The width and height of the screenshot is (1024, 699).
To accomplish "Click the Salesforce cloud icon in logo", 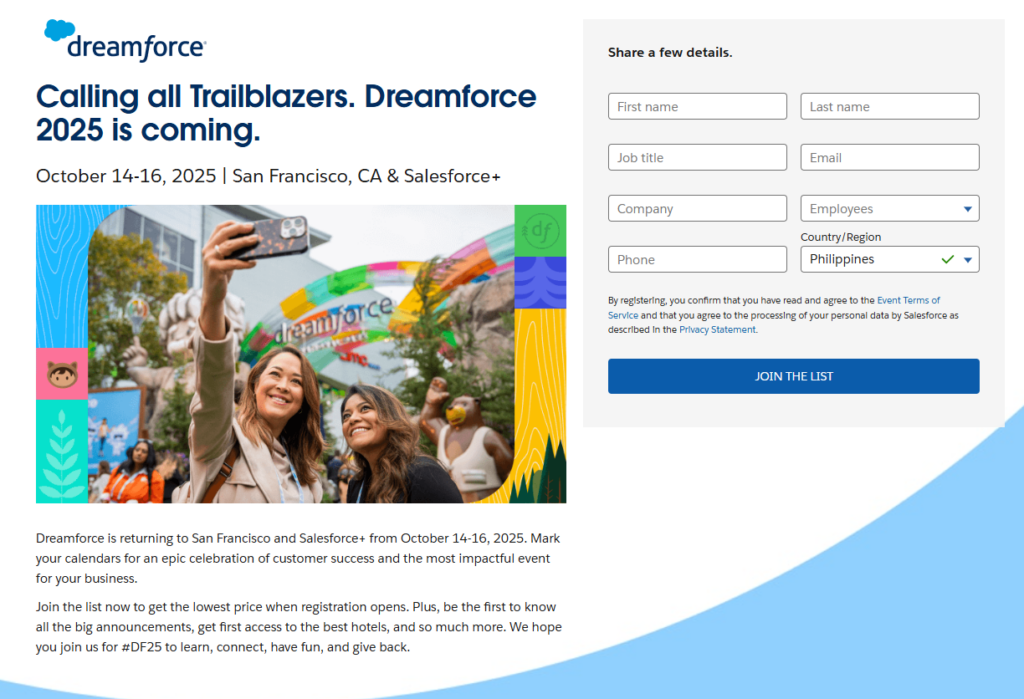I will click(x=59, y=31).
